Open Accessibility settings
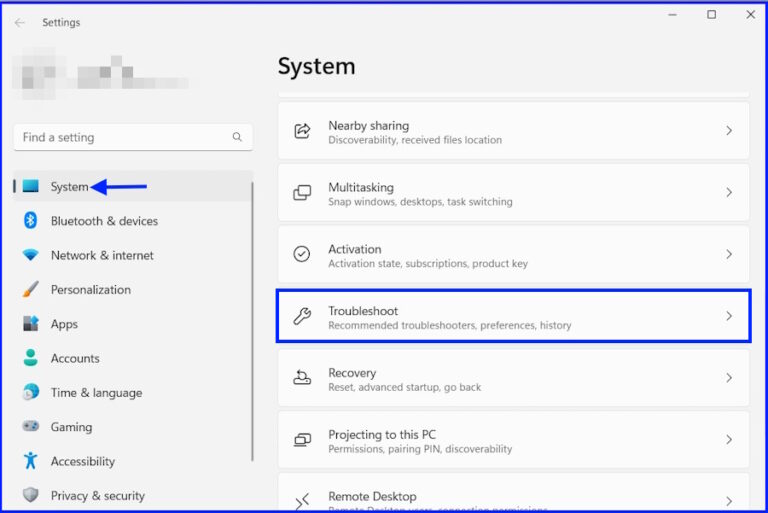 (133, 461)
